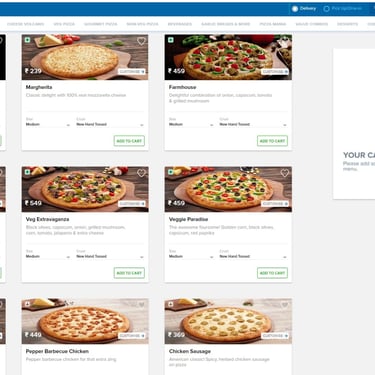
Task: Customise the Pepper Barbecue Chicken pizza
Action: [x=132, y=336]
